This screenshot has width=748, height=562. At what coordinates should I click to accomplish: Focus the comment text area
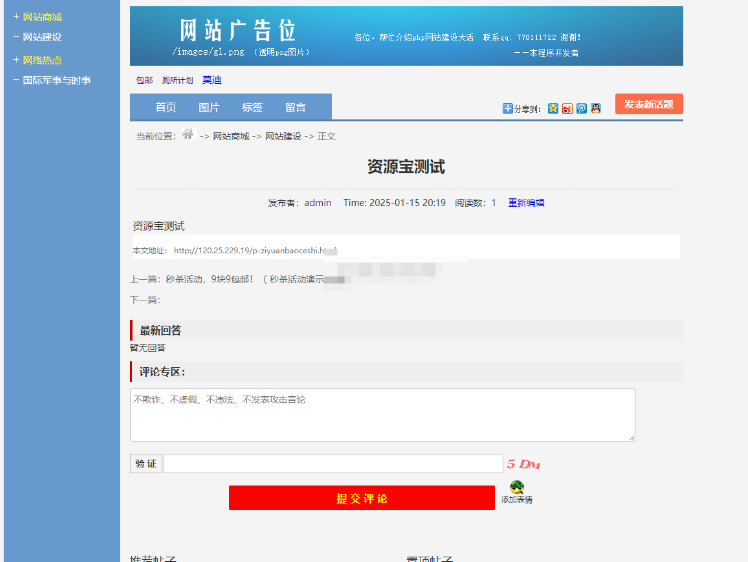point(383,415)
